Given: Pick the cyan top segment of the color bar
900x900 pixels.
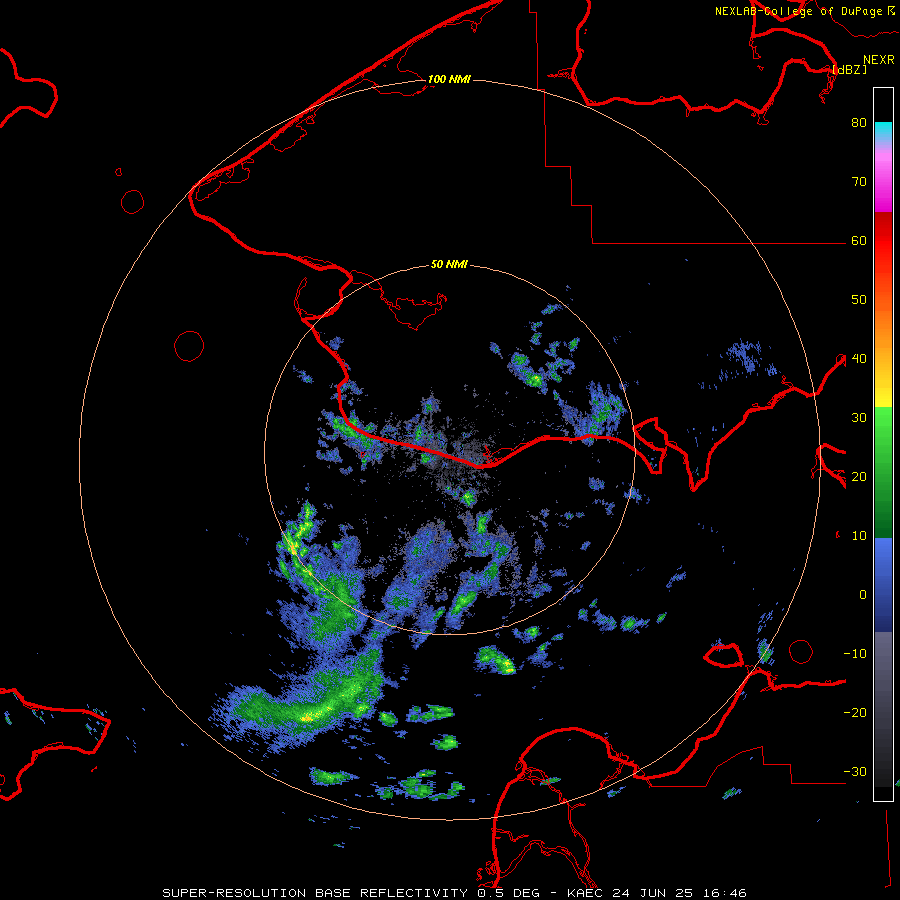Looking at the screenshot, I should coord(883,133).
